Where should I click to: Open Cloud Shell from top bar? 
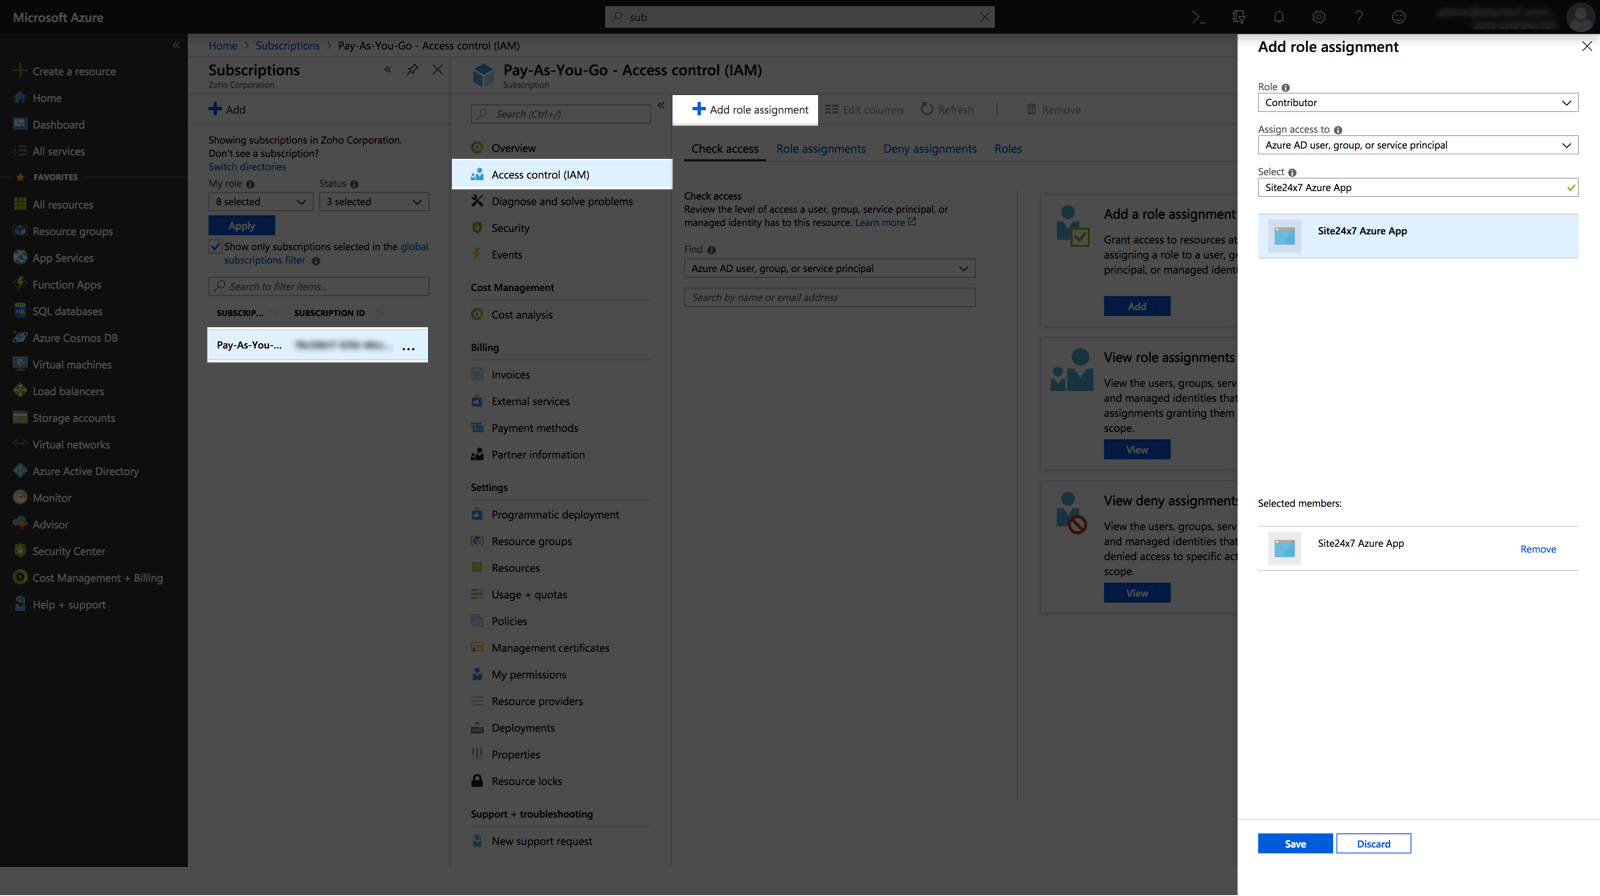pos(1198,17)
